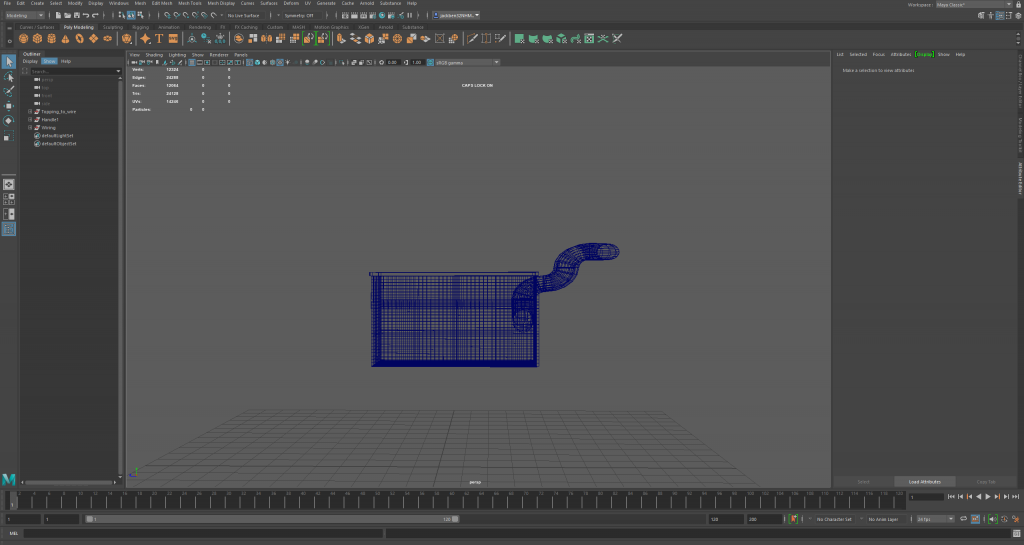Click the time range slider bar
This screenshot has width=1024, height=545.
coord(270,519)
